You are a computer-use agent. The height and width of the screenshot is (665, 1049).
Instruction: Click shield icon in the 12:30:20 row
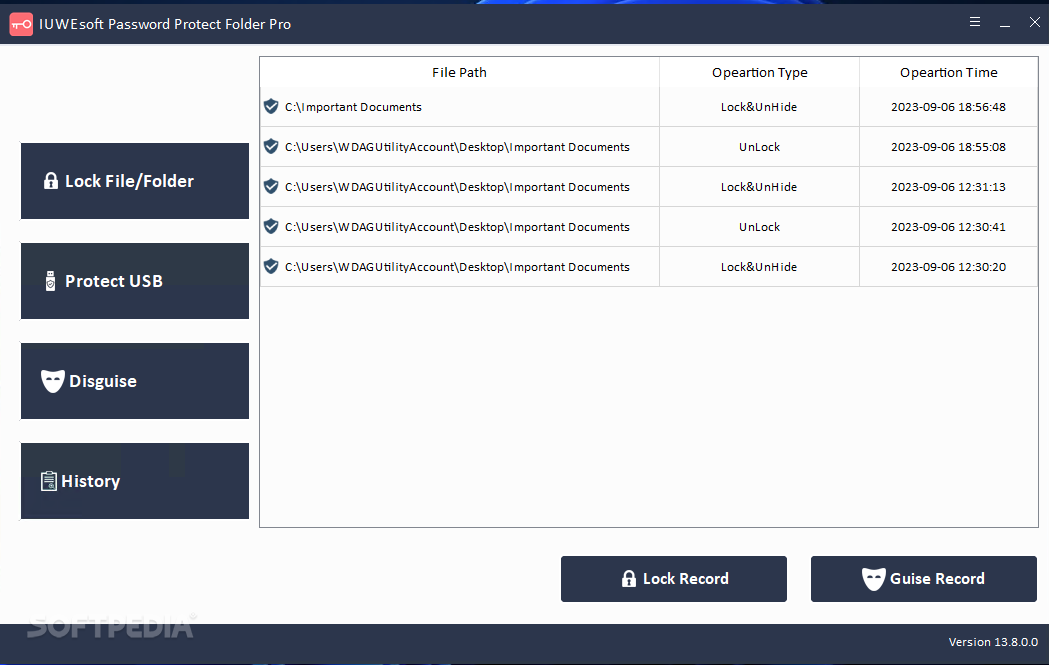point(271,267)
